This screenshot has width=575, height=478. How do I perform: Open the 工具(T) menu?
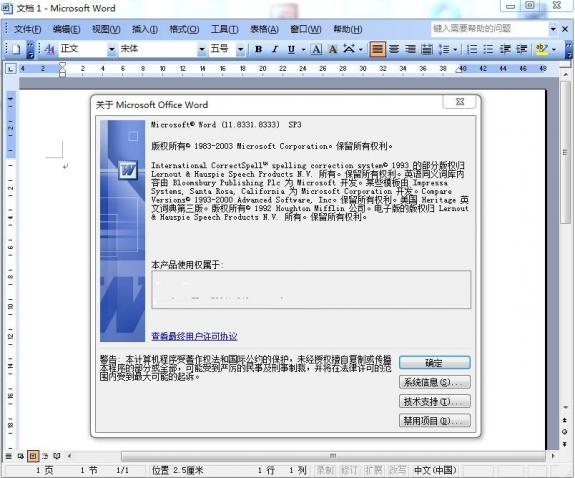click(224, 29)
